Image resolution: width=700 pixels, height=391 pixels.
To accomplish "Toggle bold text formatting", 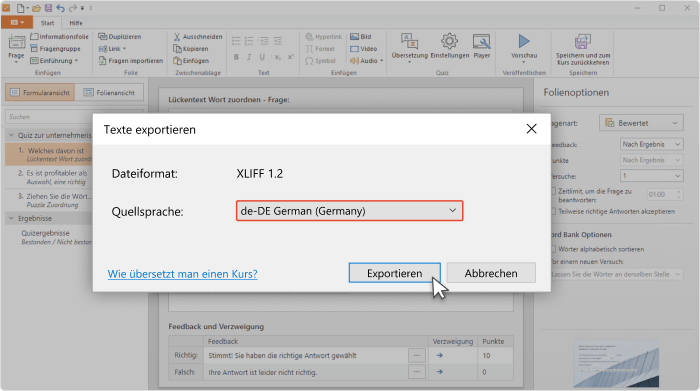I will [x=236, y=57].
